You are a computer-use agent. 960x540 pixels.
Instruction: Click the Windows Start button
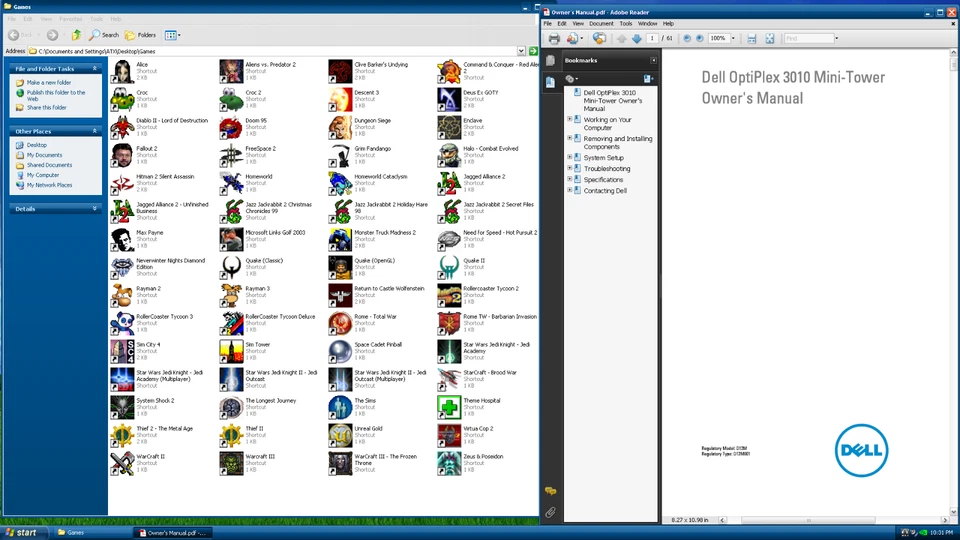pyautogui.click(x=21, y=533)
